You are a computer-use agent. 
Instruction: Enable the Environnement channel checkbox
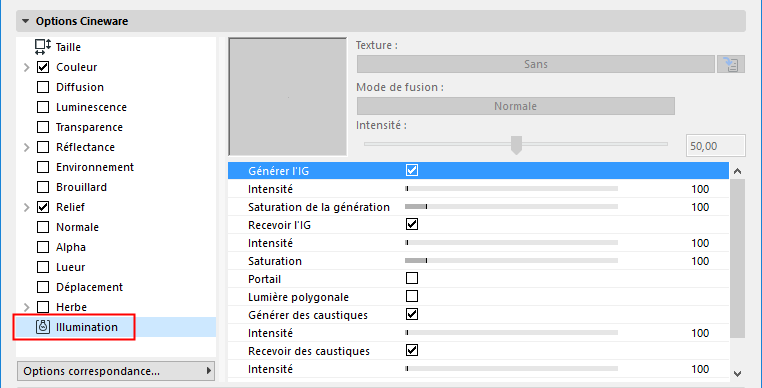pyautogui.click(x=43, y=167)
